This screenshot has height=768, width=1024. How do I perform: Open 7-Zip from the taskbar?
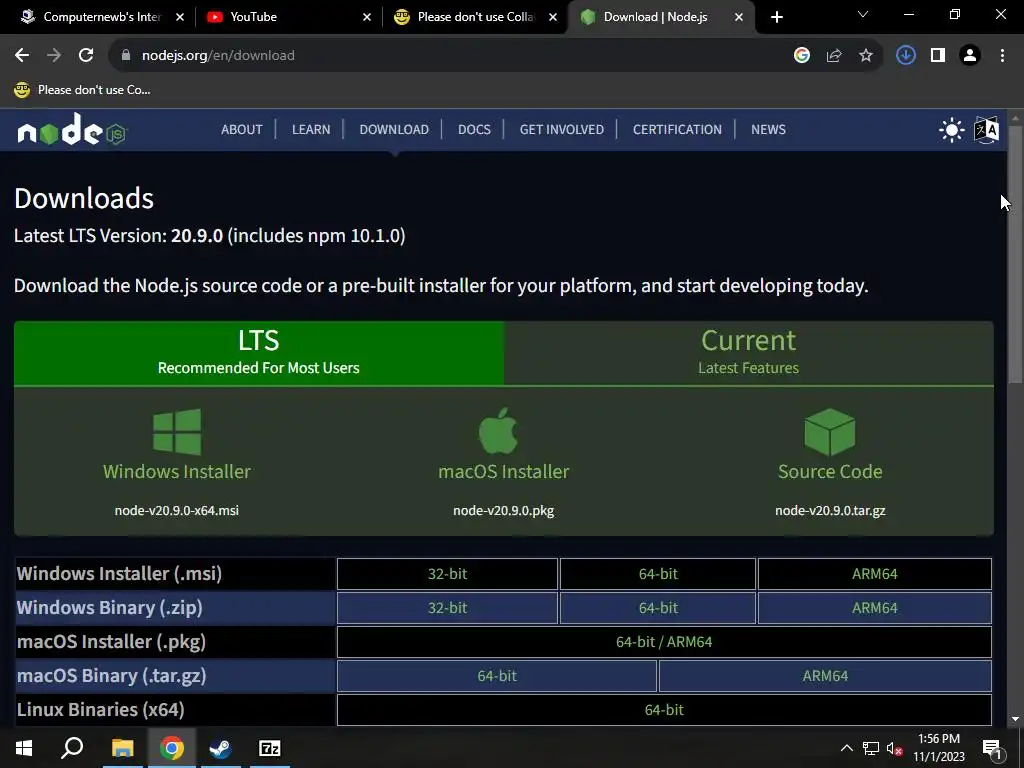tap(269, 748)
